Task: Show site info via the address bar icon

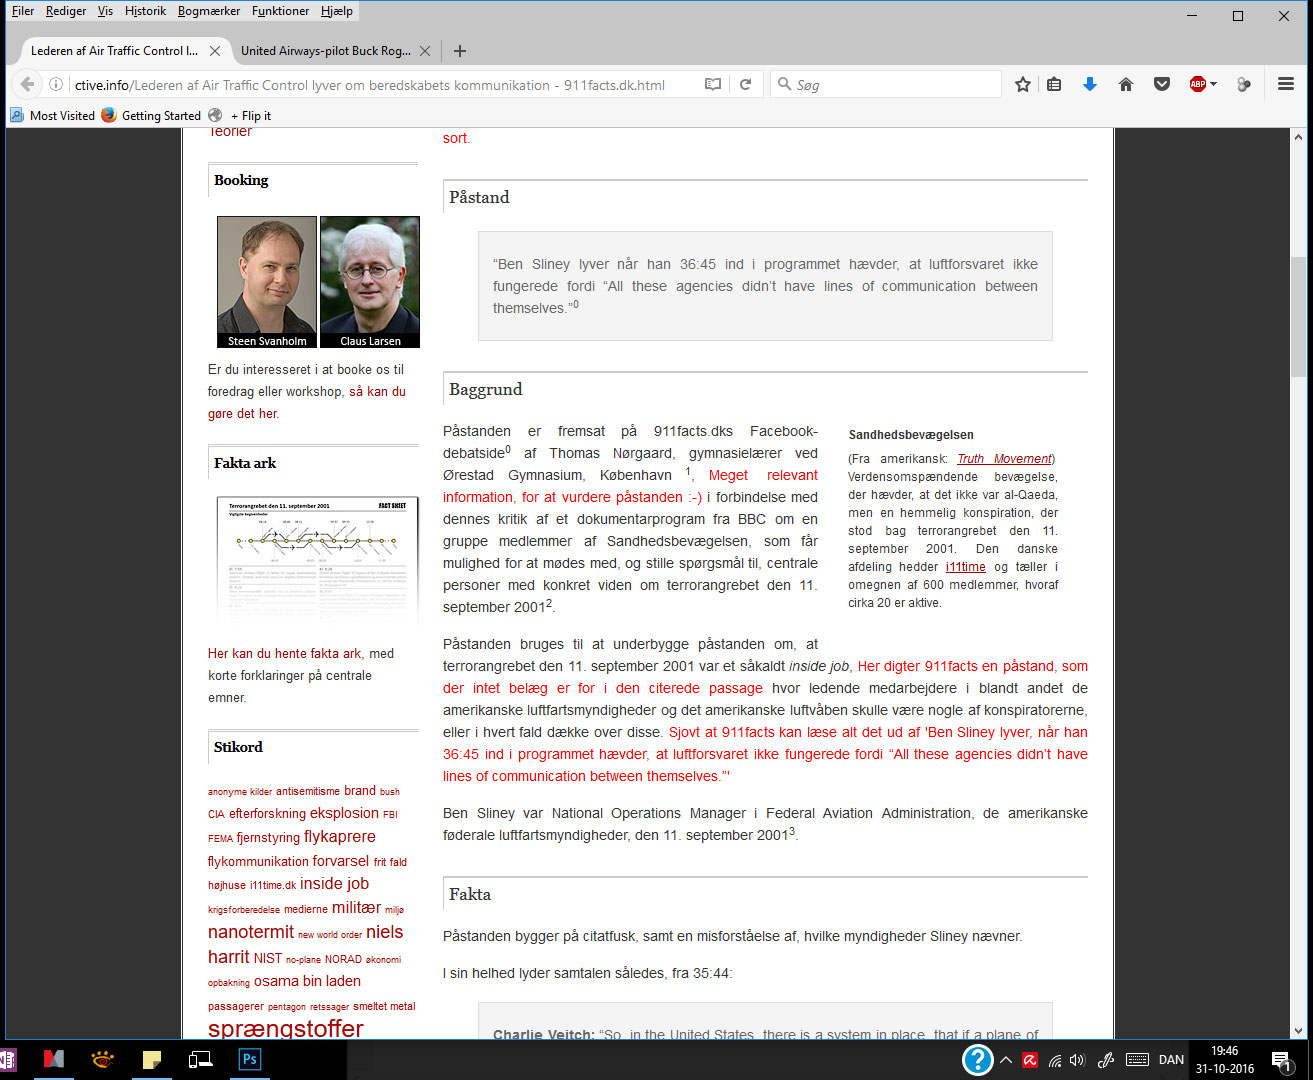Action: click(x=57, y=85)
